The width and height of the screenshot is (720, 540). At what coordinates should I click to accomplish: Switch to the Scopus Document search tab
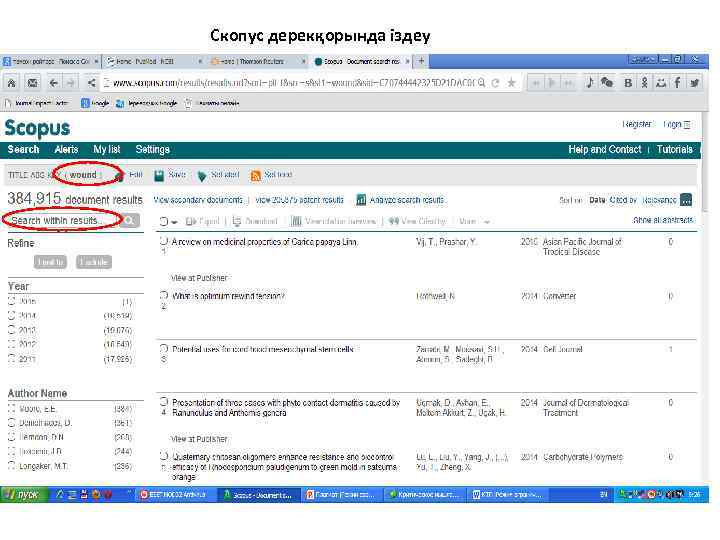[362, 61]
